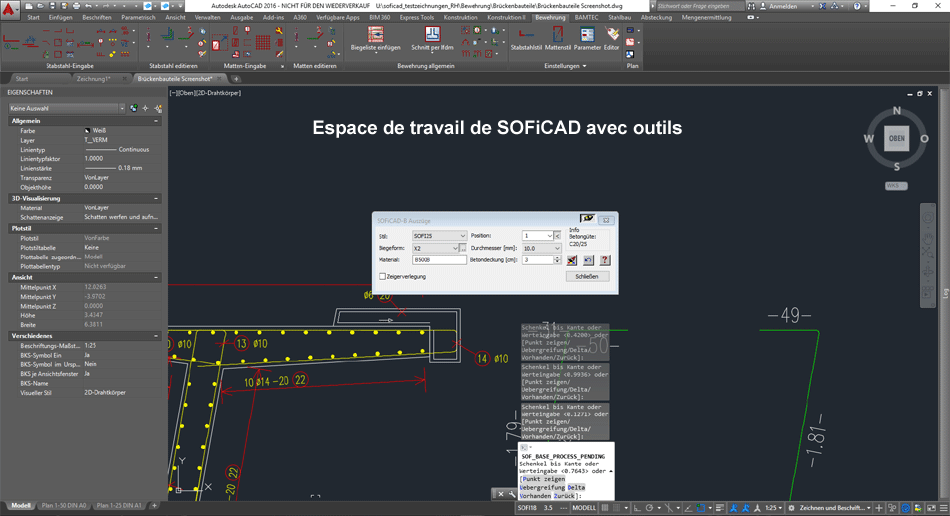The height and width of the screenshot is (516, 950).
Task: Click the wrench tool icon in Matten-Eingabe panel
Action: (279, 30)
